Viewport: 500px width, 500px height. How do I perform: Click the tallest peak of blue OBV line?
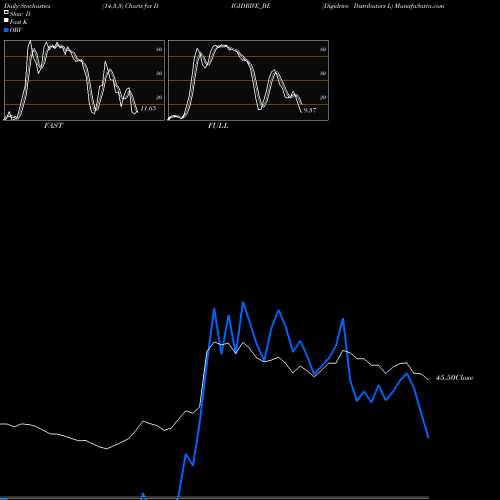(243, 303)
